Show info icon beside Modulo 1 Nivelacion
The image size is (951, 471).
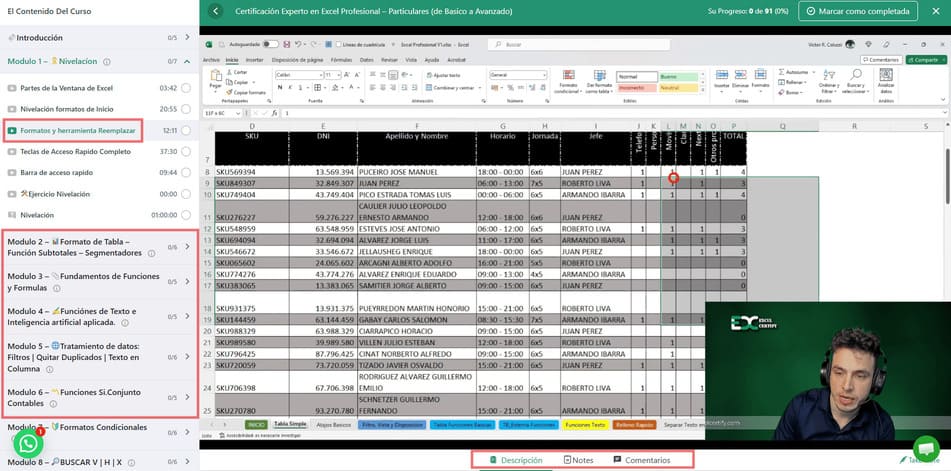coord(107,62)
